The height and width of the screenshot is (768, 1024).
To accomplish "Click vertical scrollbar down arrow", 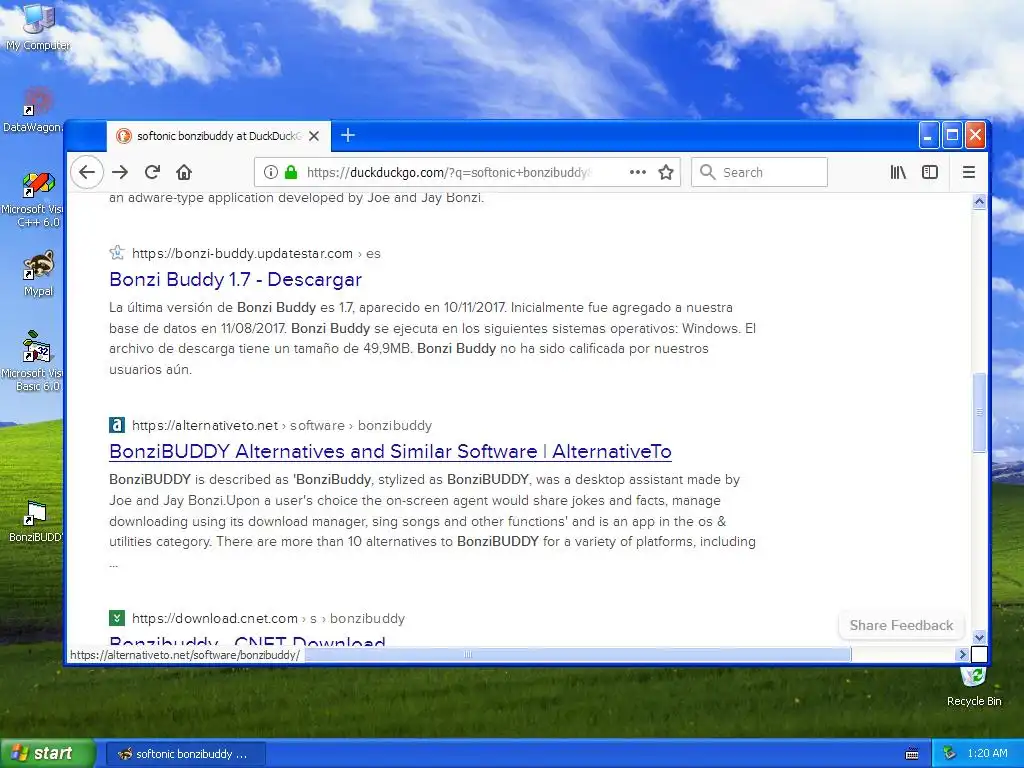I will [979, 637].
